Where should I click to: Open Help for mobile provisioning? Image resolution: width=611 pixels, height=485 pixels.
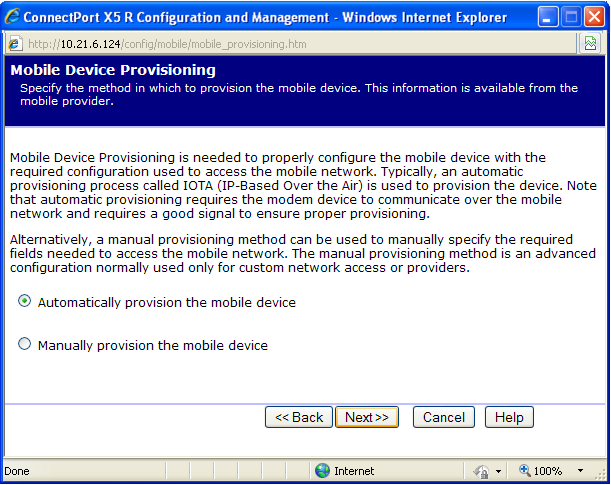[x=509, y=417]
